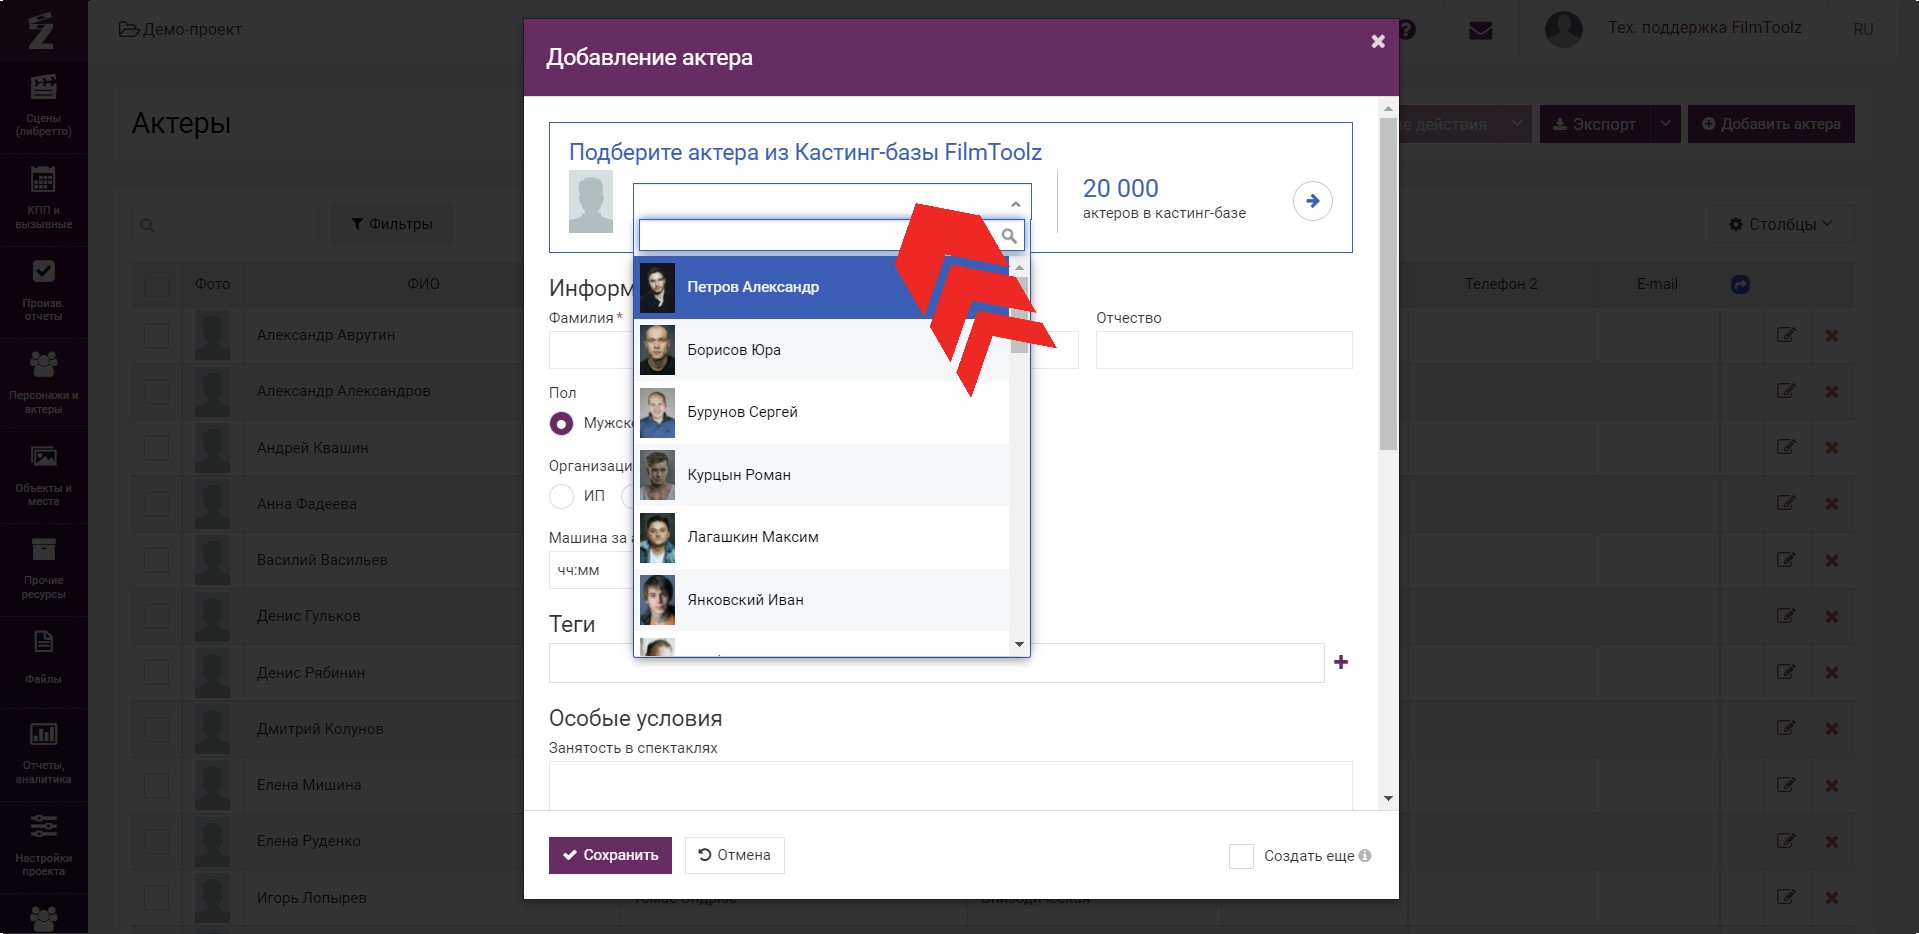Open the messages envelope icon
This screenshot has height=934, width=1919.
click(x=1480, y=30)
